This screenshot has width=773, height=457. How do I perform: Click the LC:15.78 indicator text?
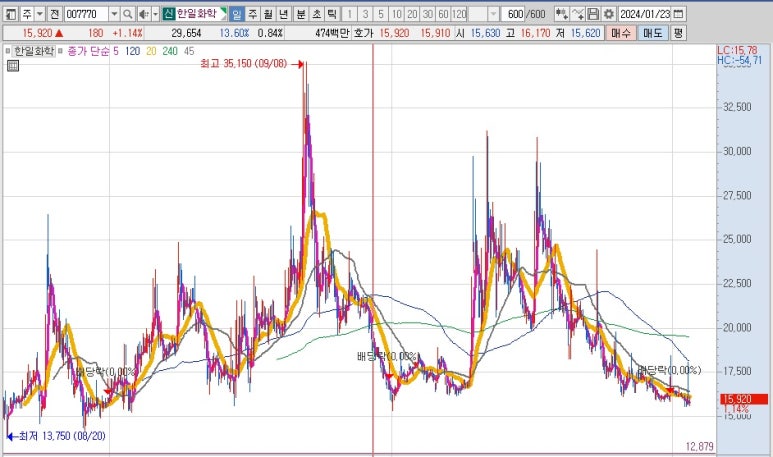(x=737, y=50)
